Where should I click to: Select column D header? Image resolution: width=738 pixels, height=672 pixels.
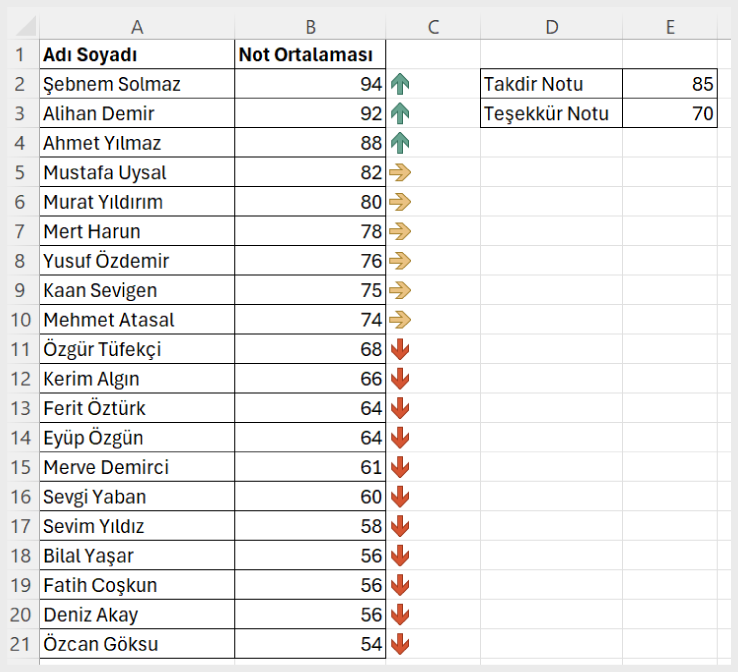[x=552, y=27]
